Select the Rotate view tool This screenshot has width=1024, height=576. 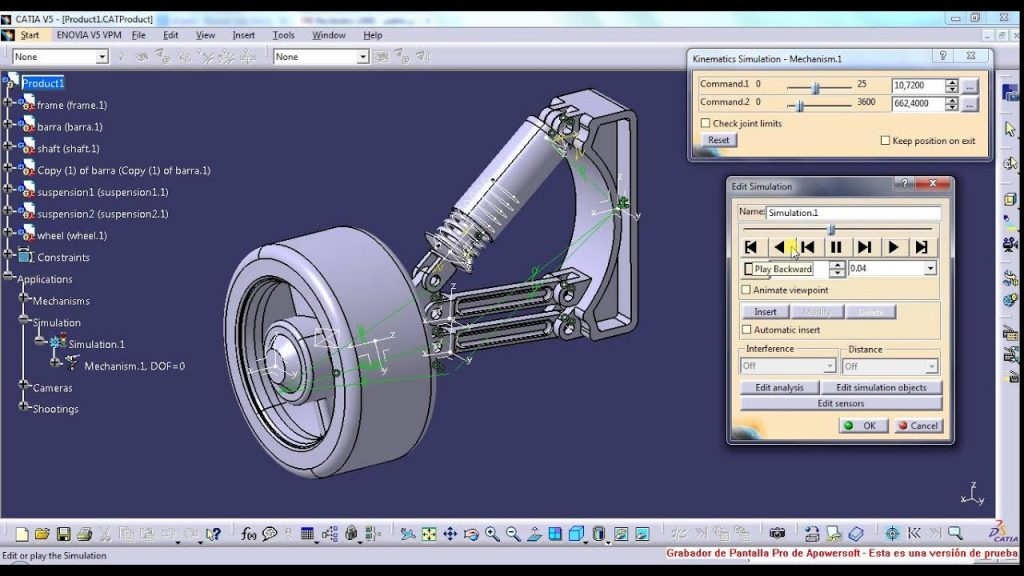pyautogui.click(x=471, y=534)
